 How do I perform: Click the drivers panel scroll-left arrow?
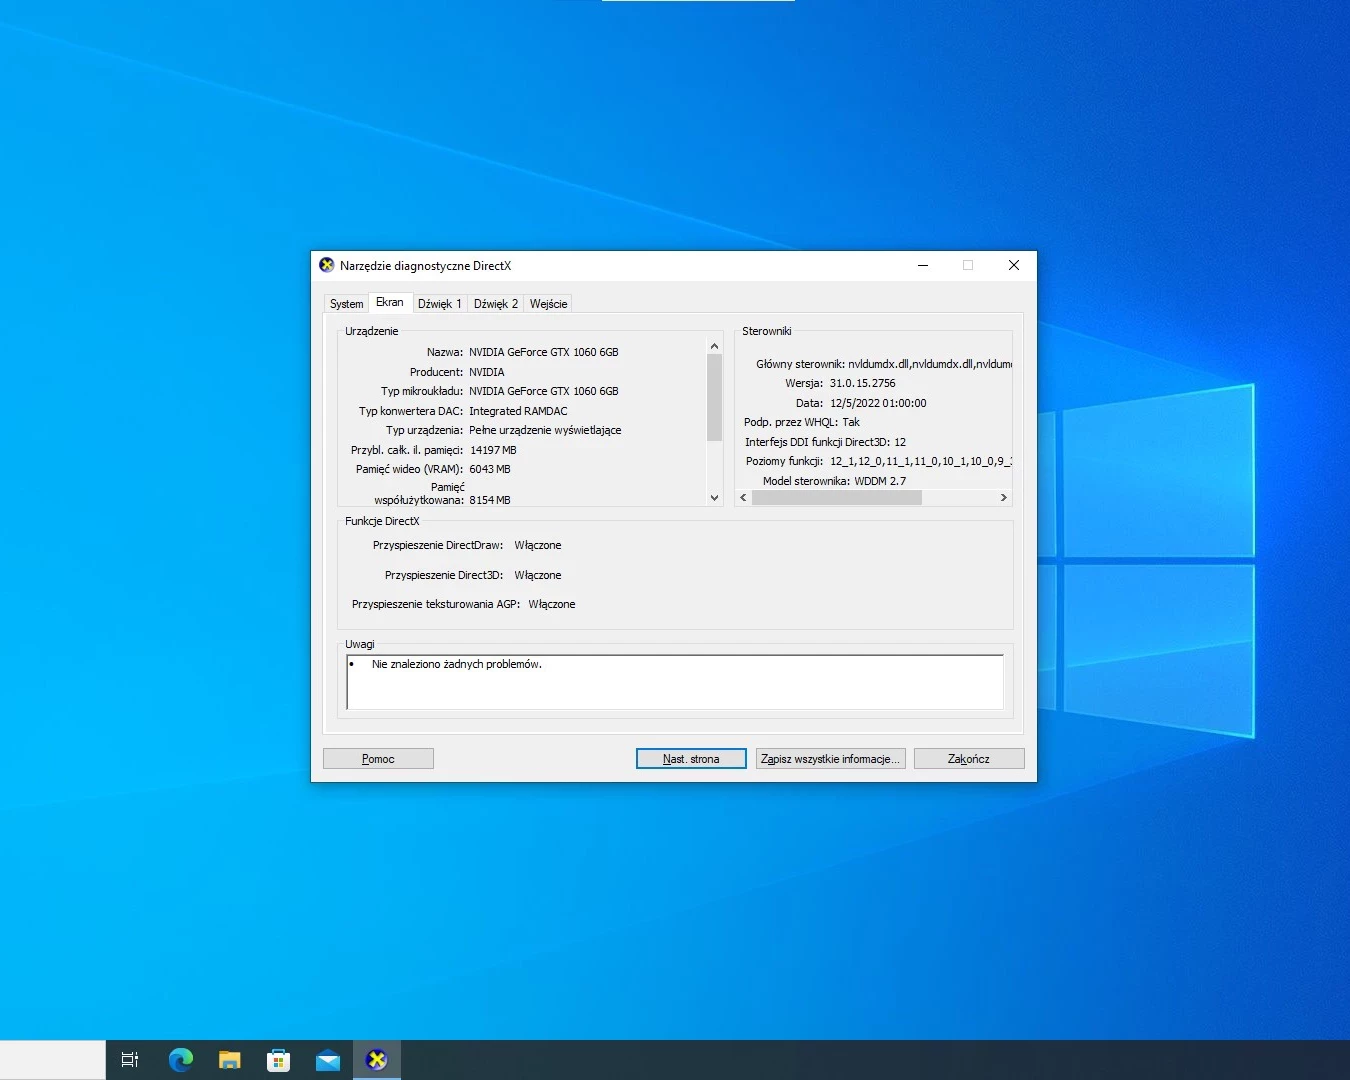(743, 497)
